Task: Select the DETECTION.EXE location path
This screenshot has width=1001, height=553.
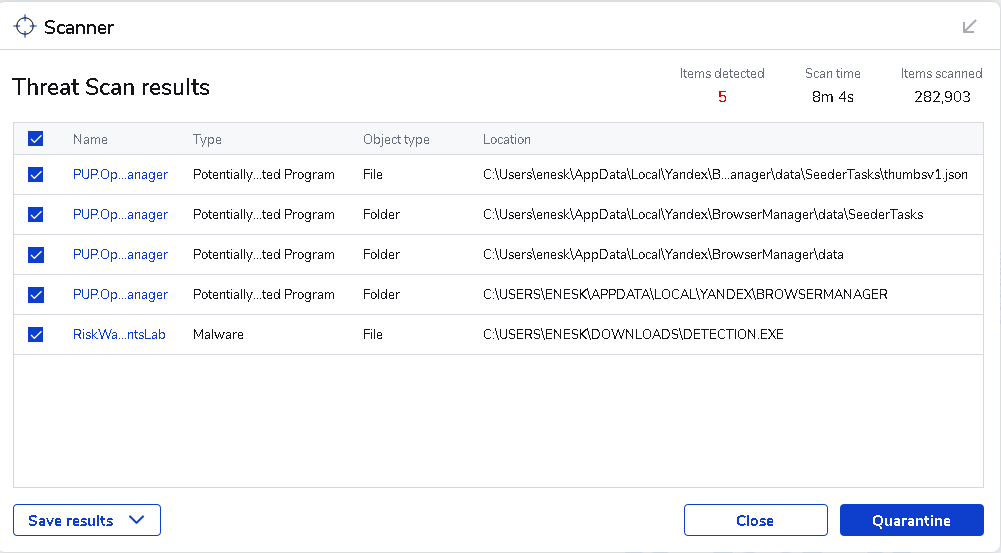Action: point(633,335)
